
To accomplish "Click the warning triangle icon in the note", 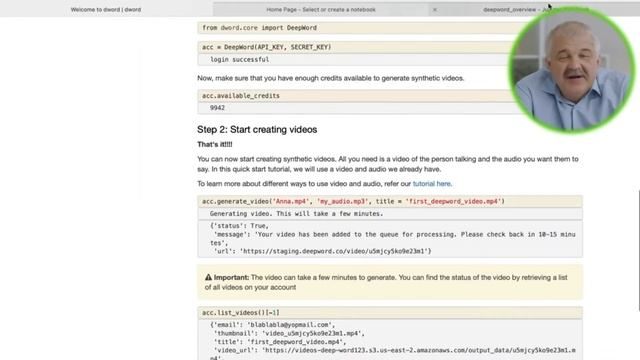I will coord(209,277).
